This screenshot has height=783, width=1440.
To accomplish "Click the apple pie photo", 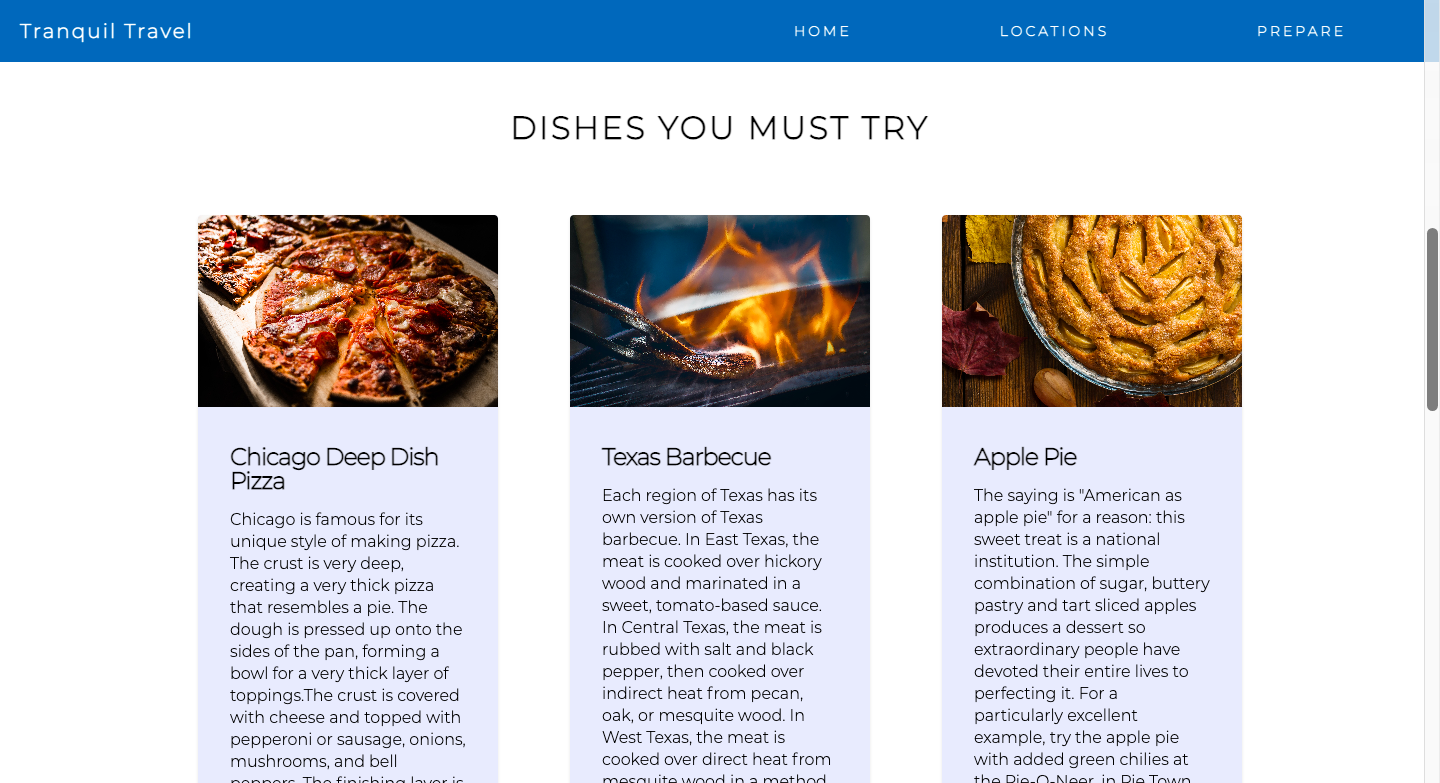I will pos(1092,311).
